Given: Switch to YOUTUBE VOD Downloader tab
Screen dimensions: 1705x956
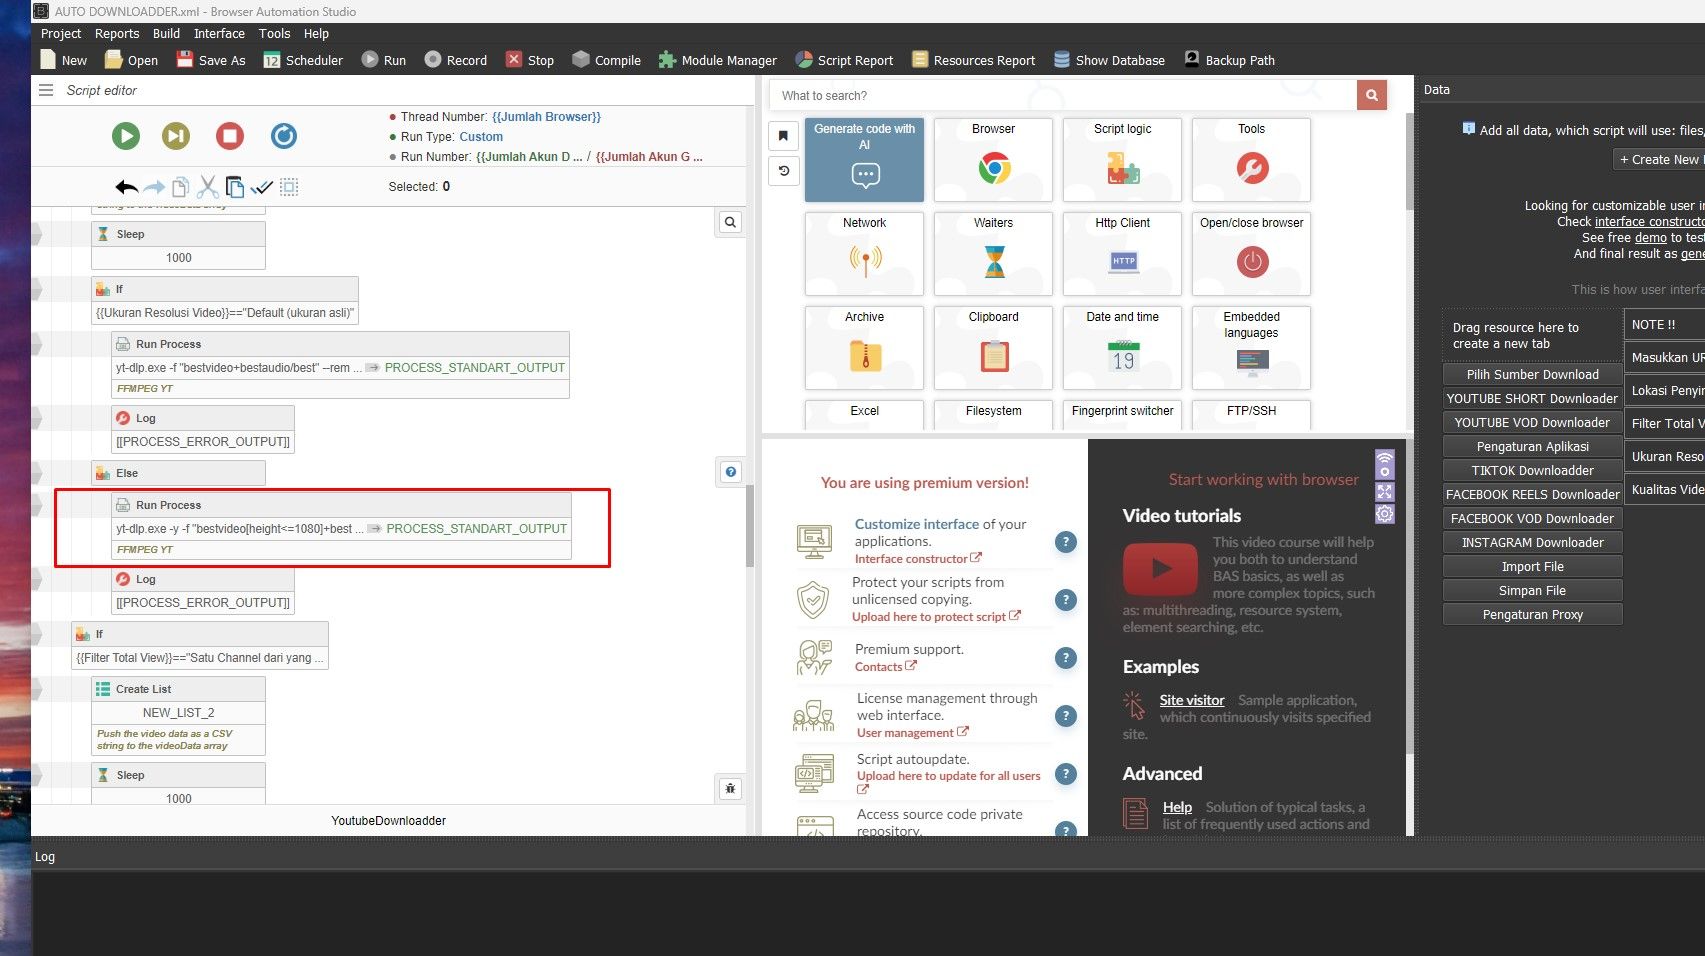Looking at the screenshot, I should point(1531,423).
